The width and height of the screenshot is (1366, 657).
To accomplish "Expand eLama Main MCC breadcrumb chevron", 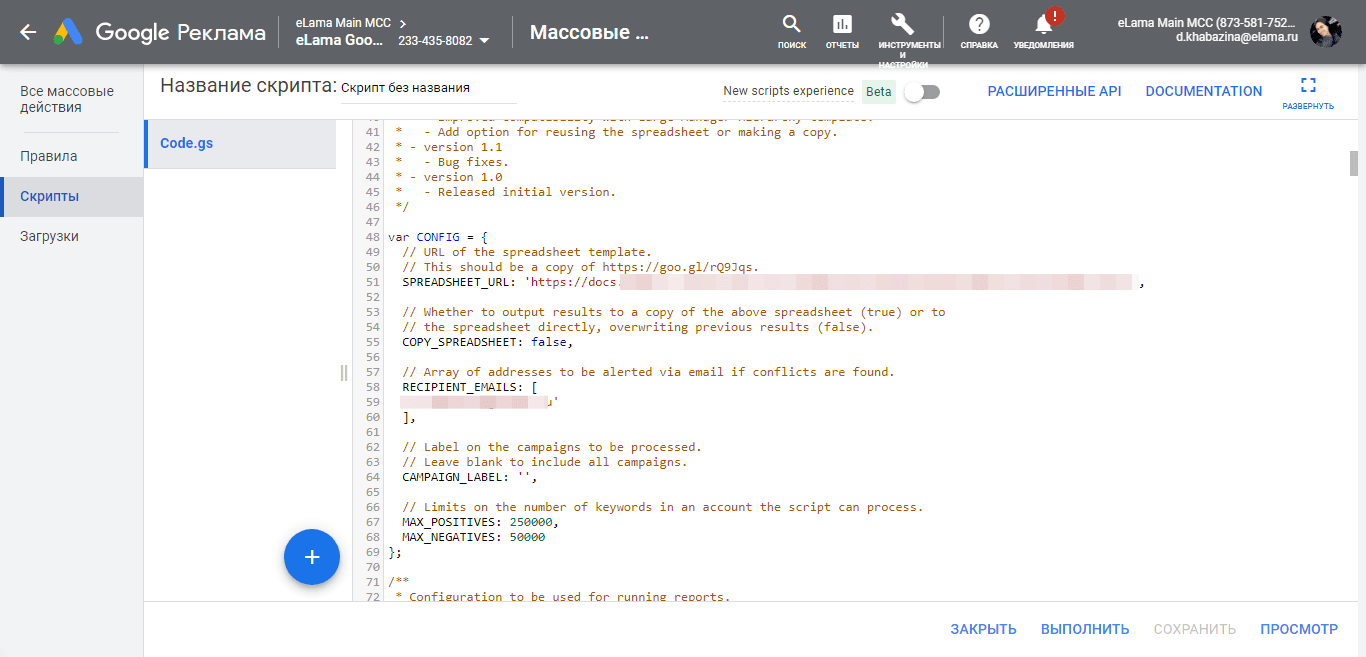I will coord(402,22).
